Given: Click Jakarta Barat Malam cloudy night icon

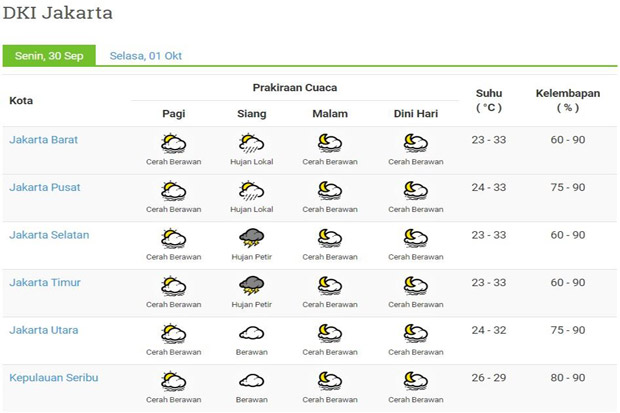Looking at the screenshot, I should pos(330,143).
